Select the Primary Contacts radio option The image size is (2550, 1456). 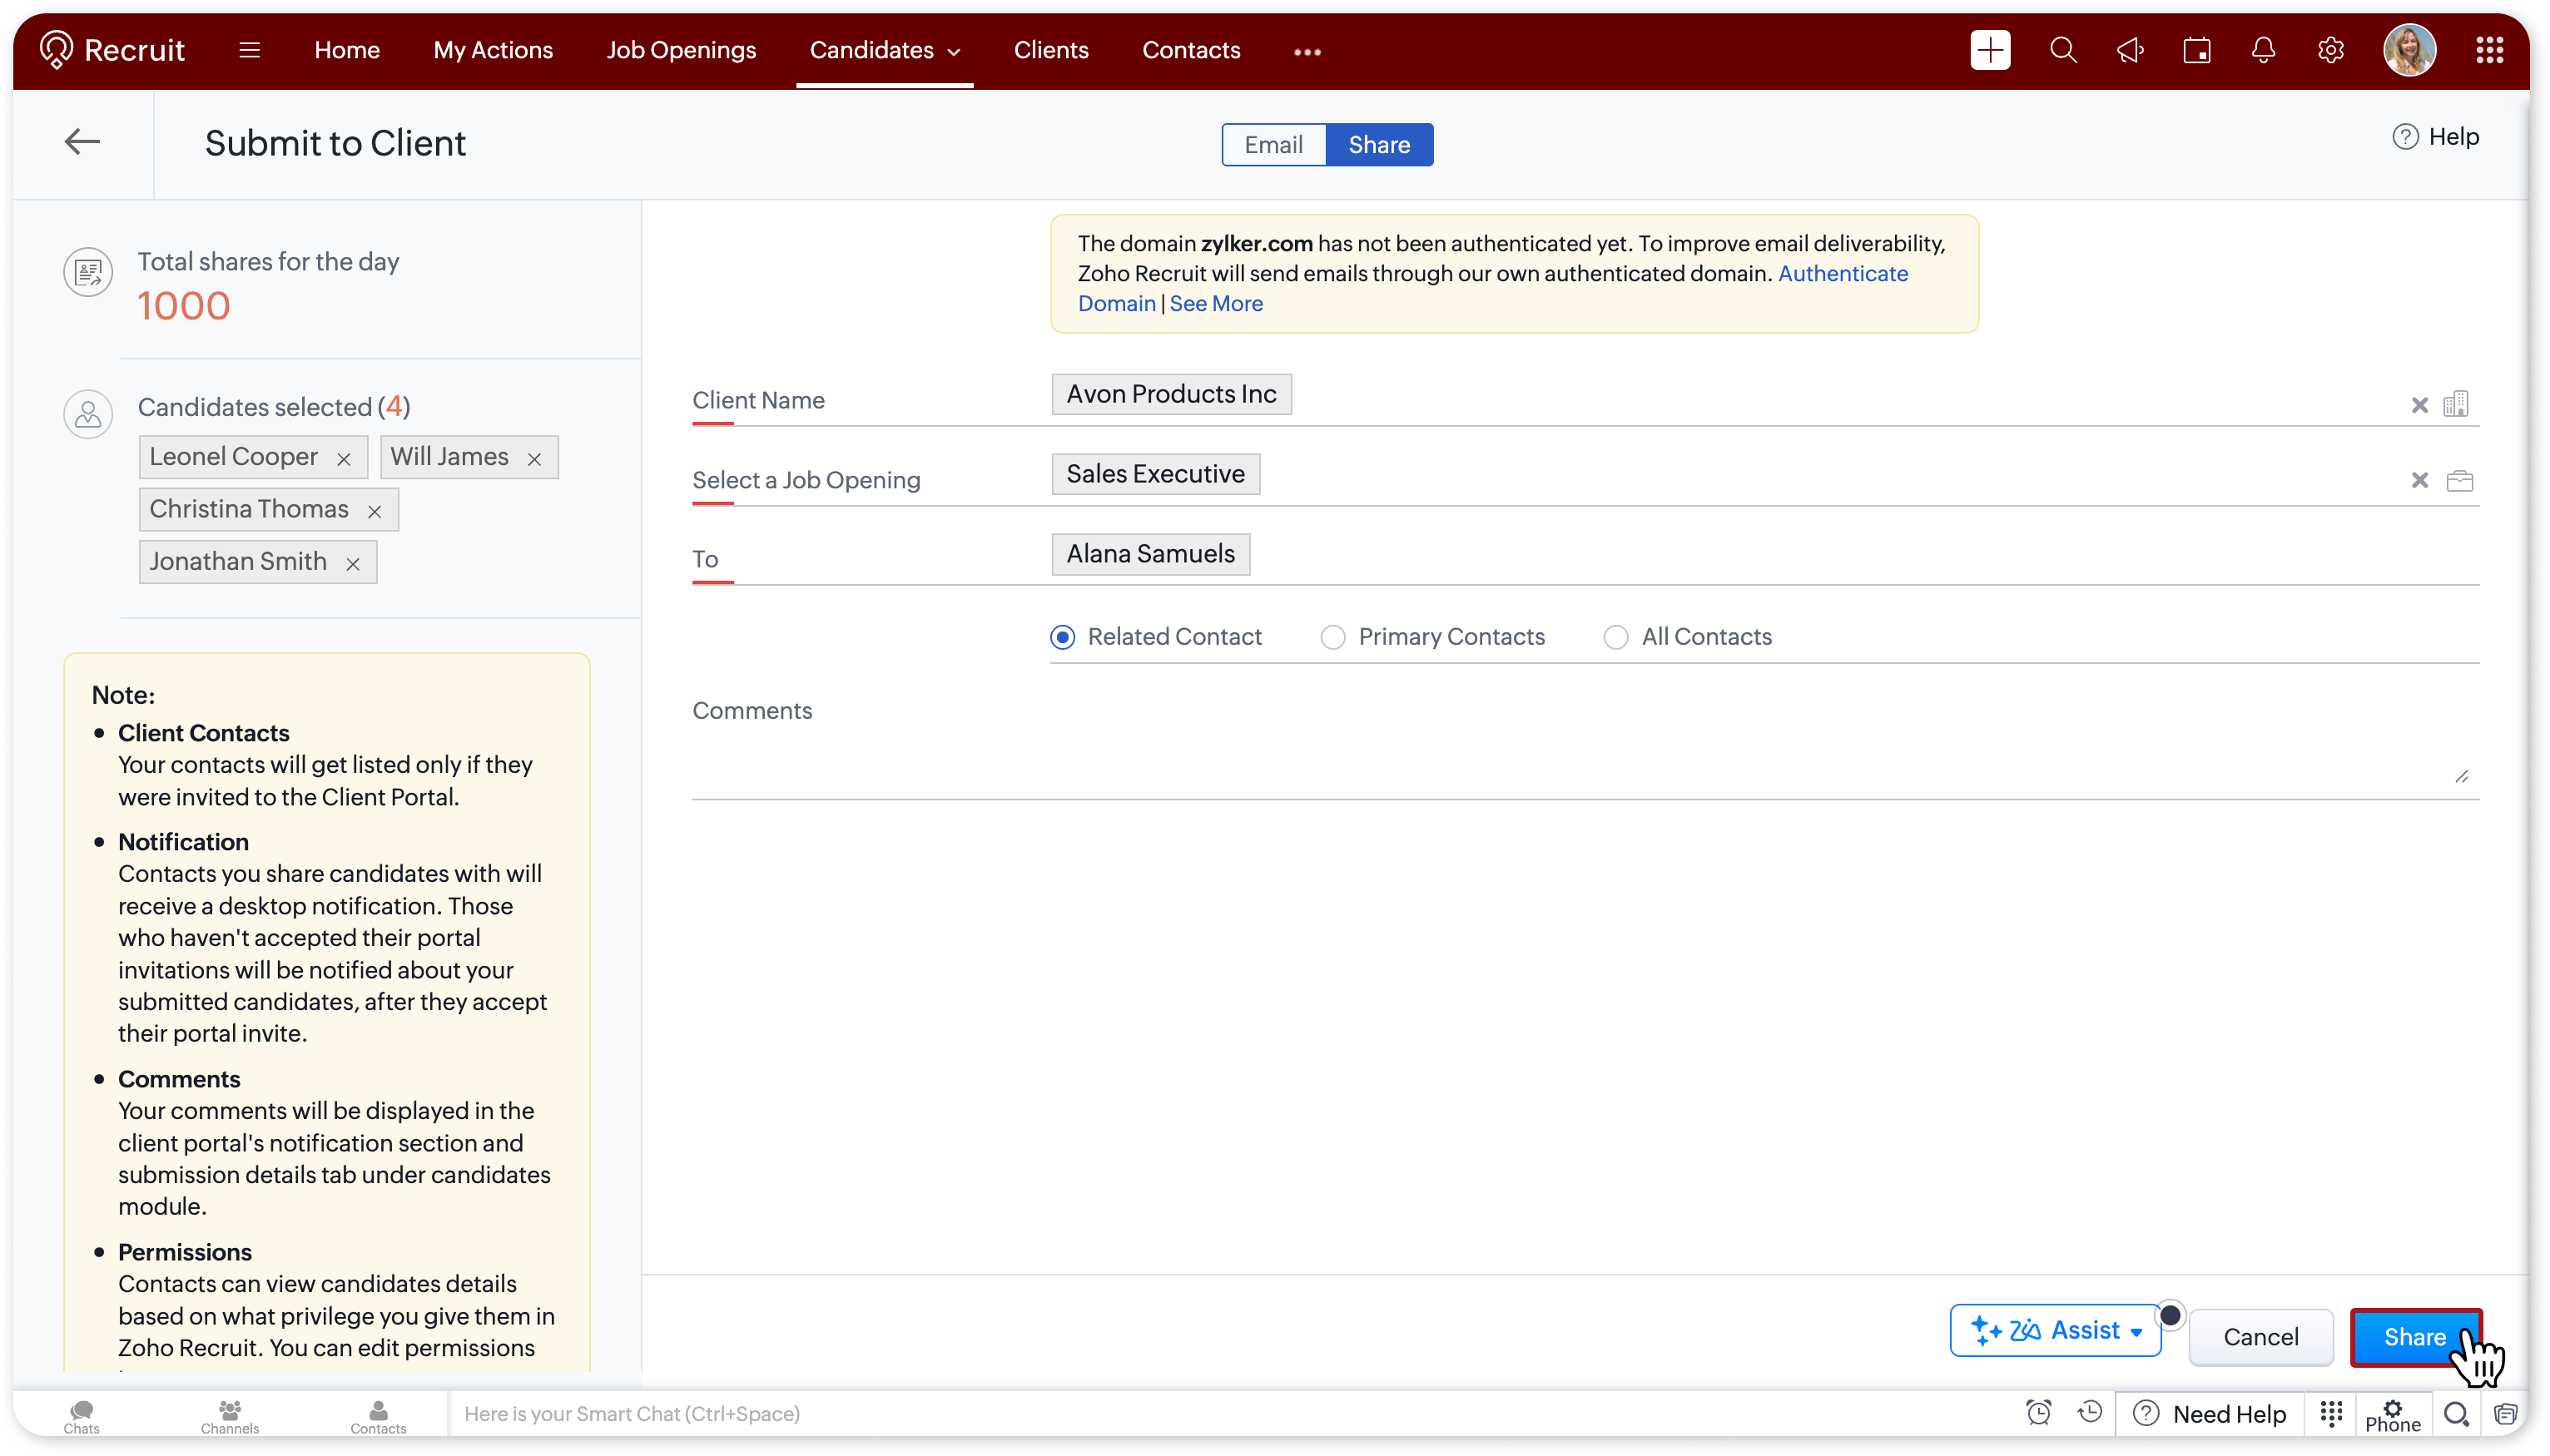[x=1332, y=637]
